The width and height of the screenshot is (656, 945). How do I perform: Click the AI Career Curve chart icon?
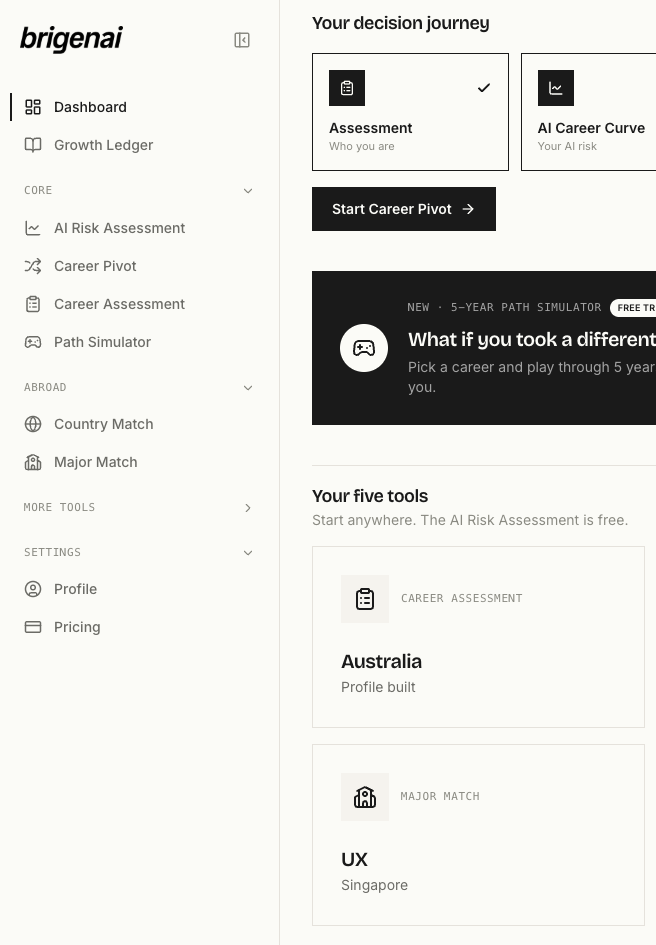555,88
